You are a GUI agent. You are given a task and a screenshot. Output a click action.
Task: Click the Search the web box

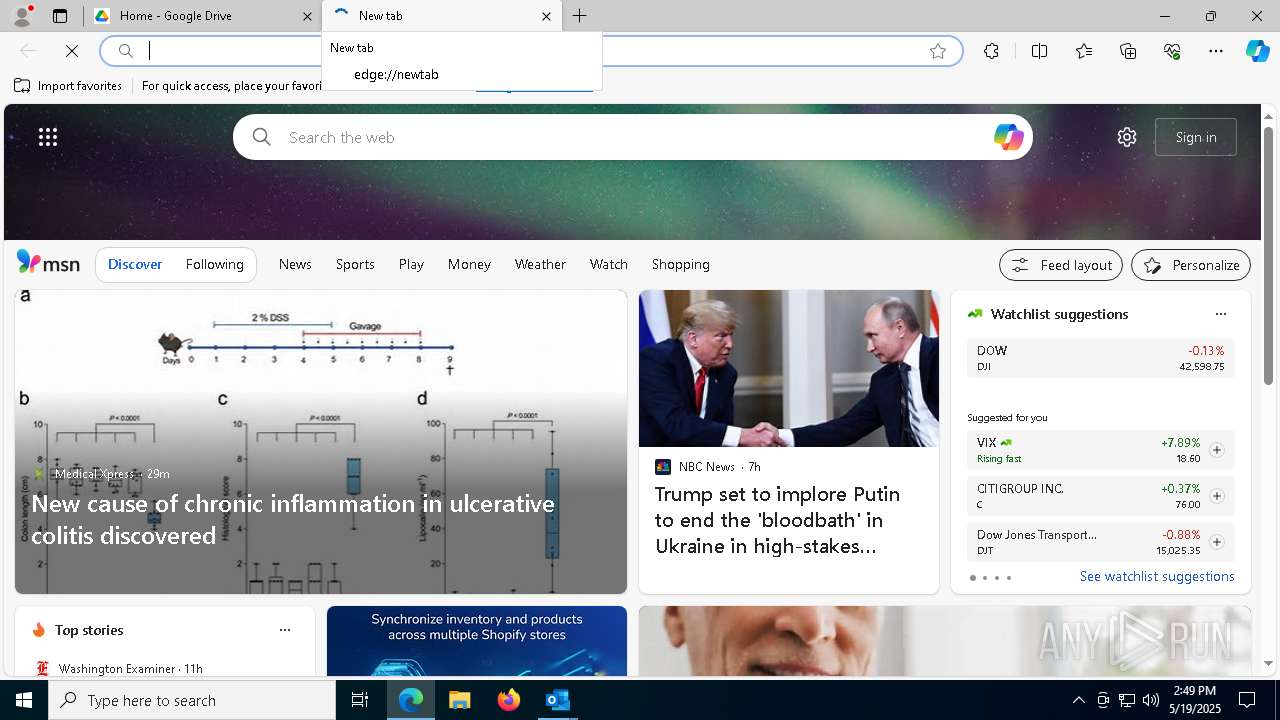tap(632, 137)
